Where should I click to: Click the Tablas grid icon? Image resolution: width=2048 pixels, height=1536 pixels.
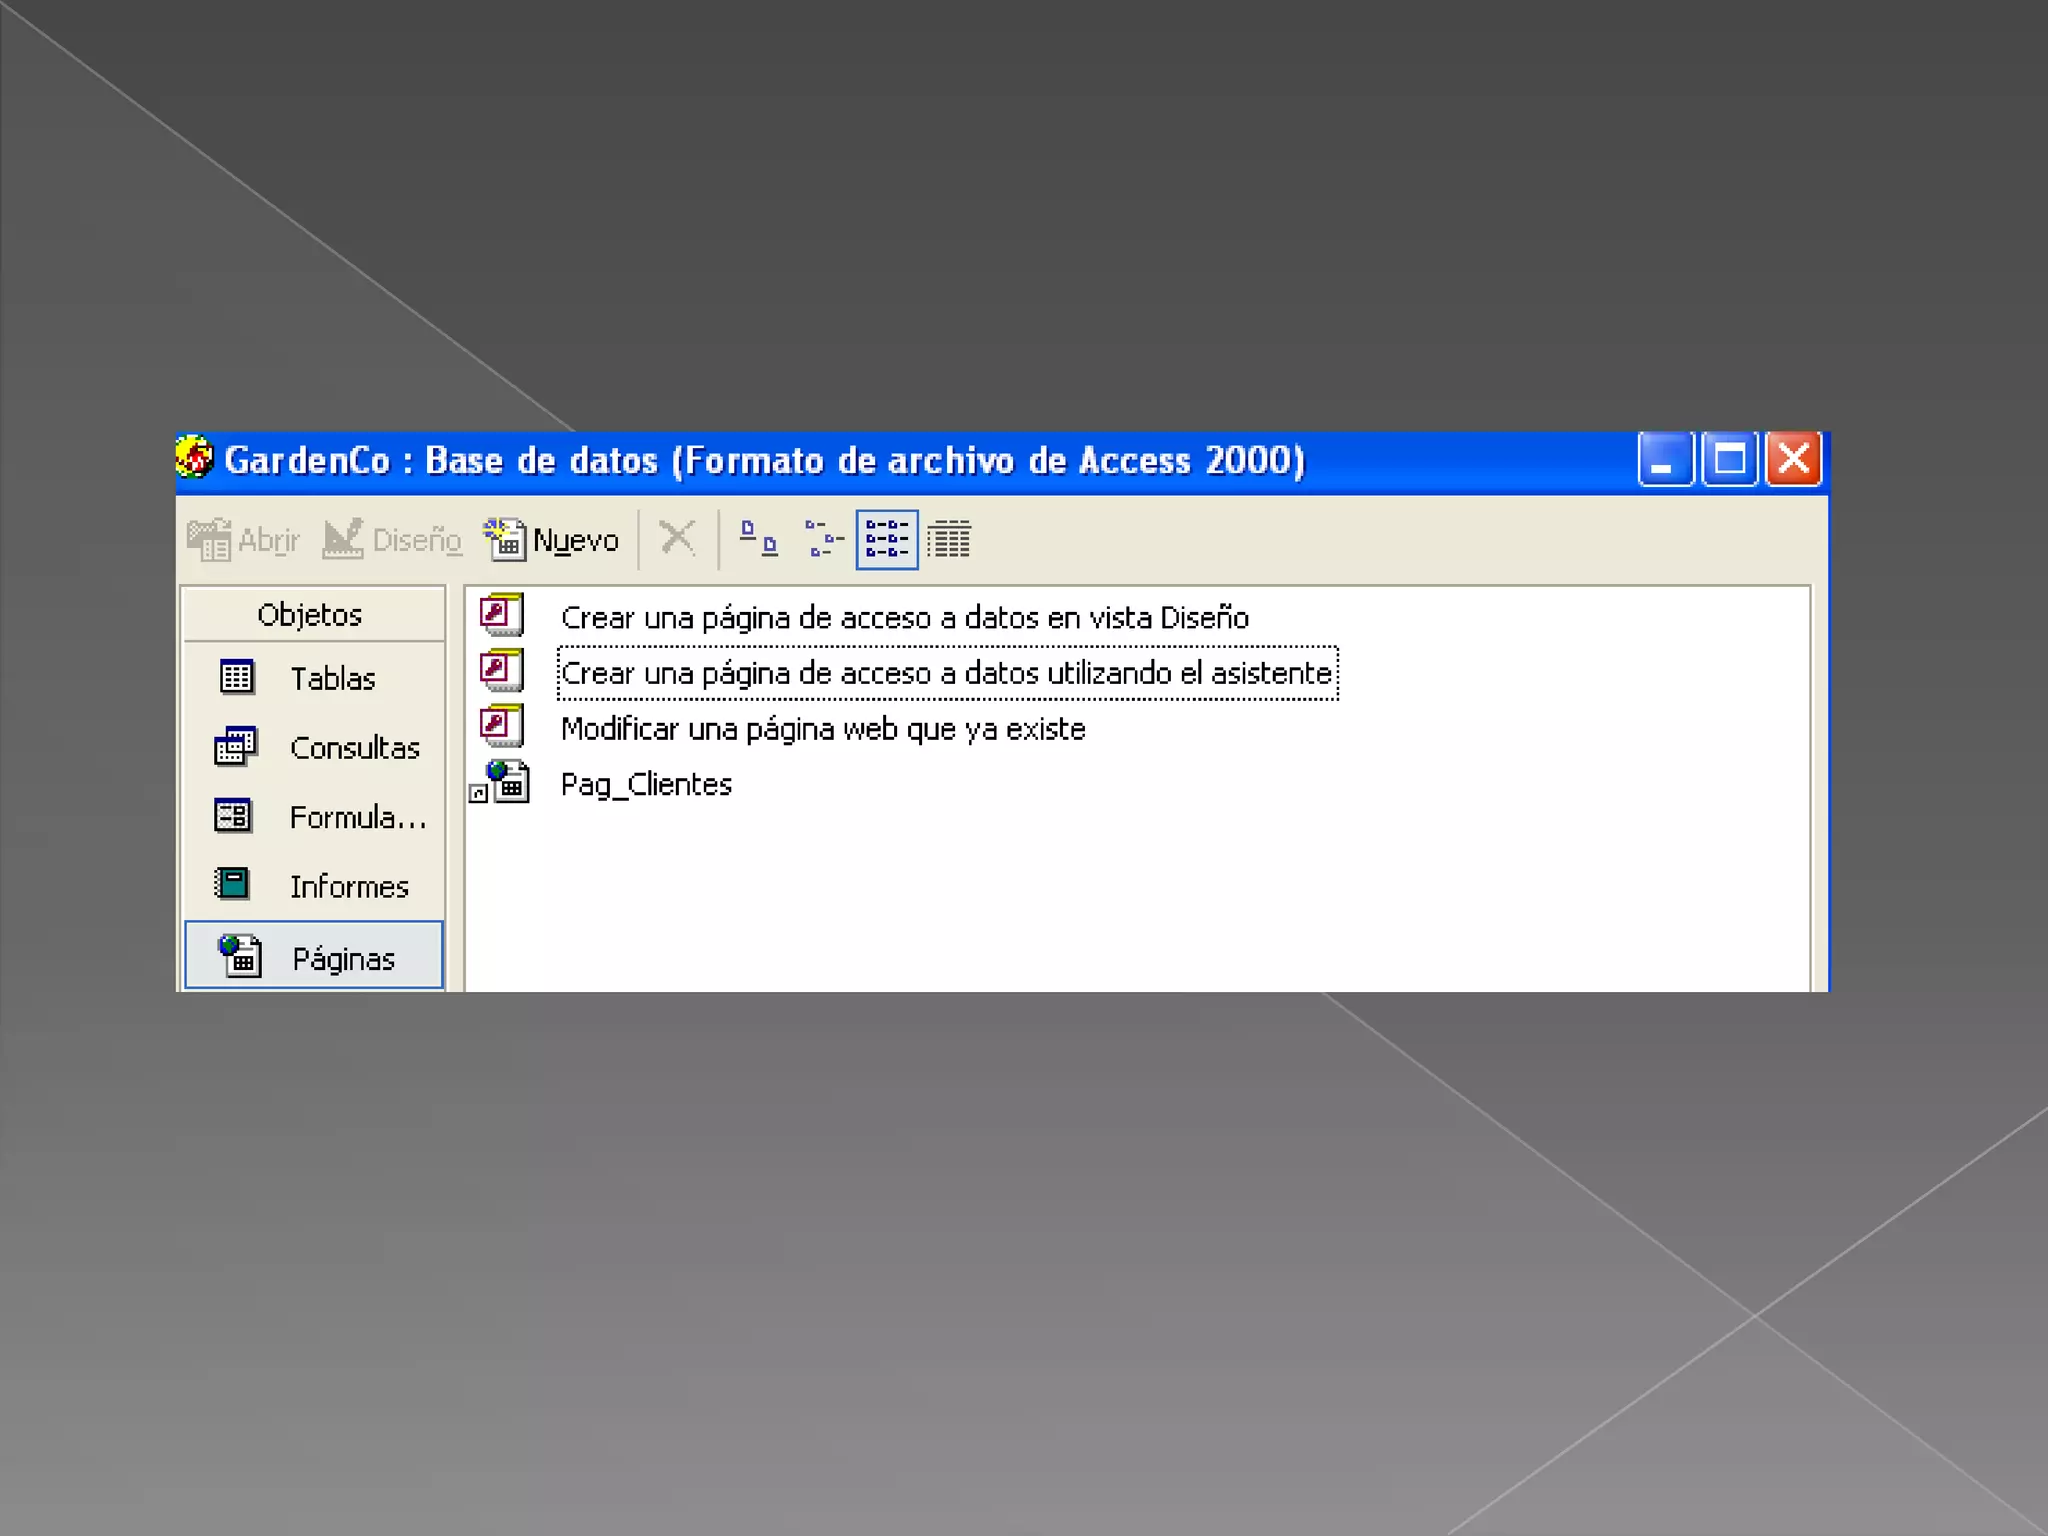[237, 677]
